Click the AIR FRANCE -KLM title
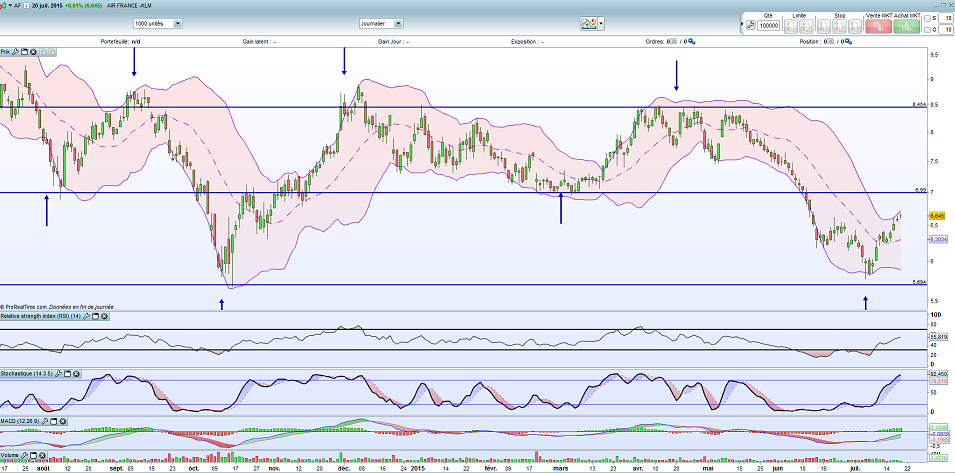The height and width of the screenshot is (473, 955). coord(129,5)
